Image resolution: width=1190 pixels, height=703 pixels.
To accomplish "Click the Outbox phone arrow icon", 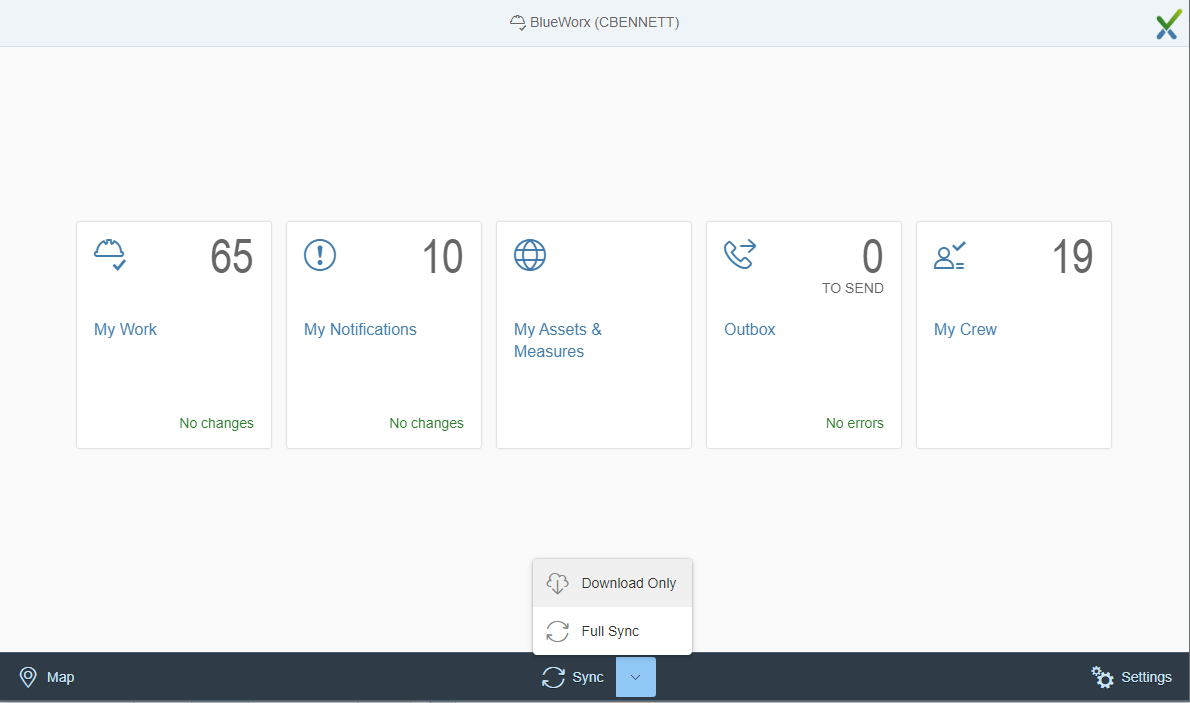I will (740, 254).
